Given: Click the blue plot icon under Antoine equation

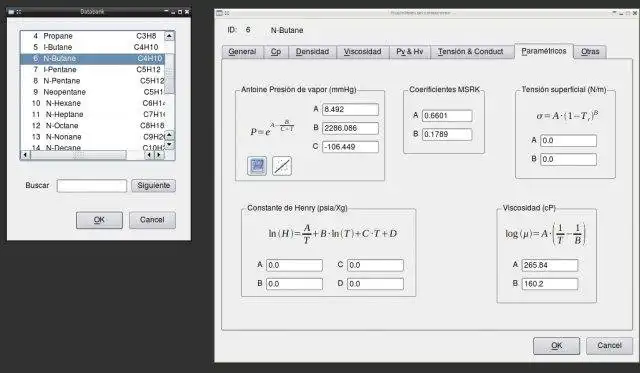Looking at the screenshot, I should (257, 166).
